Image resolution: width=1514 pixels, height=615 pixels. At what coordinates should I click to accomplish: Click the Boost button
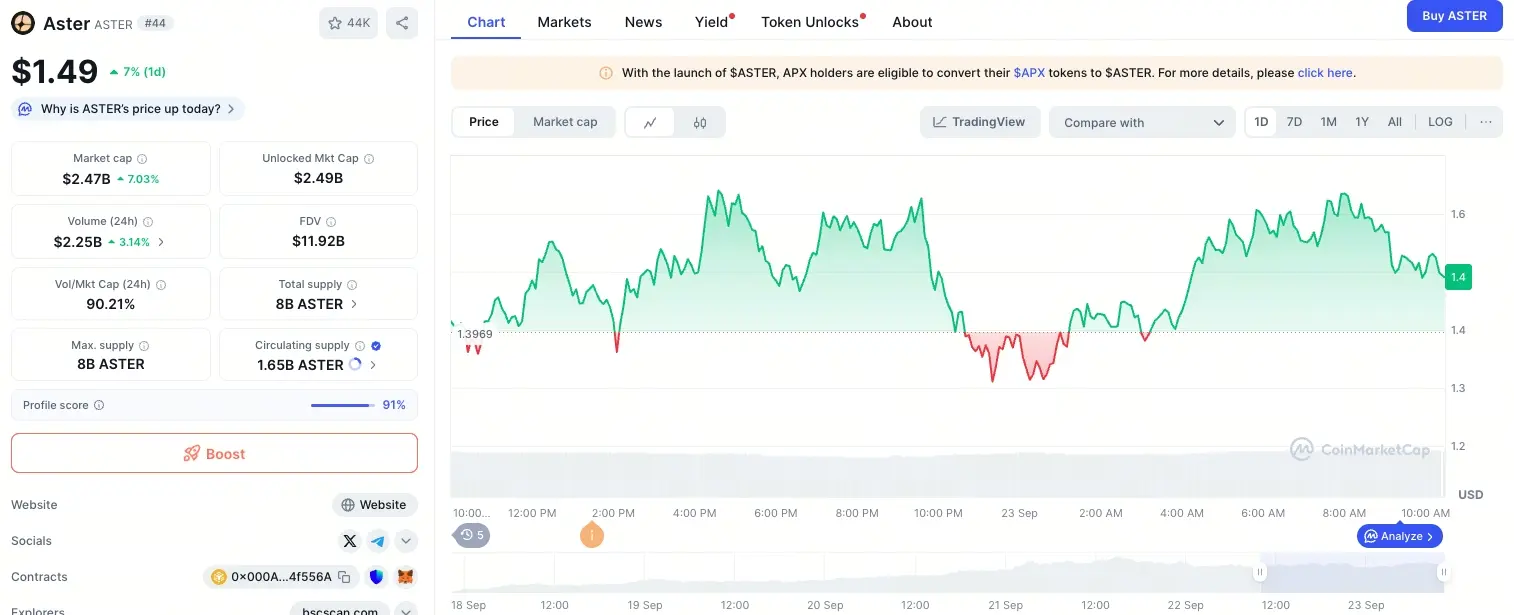(214, 453)
